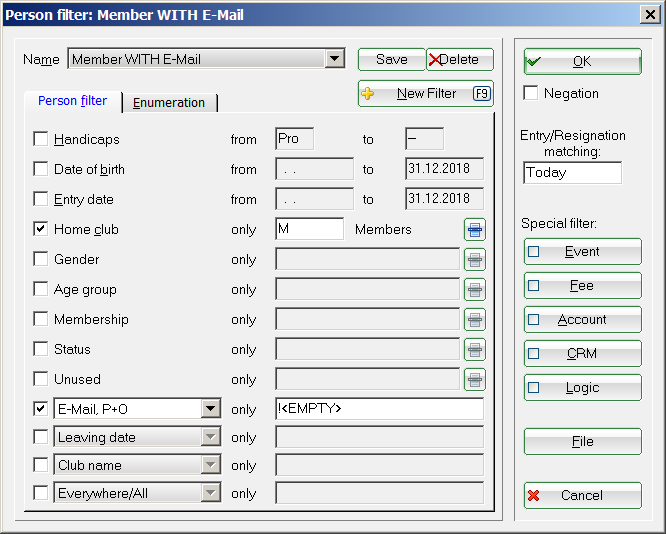Open the Status selection list icon

pos(474,350)
